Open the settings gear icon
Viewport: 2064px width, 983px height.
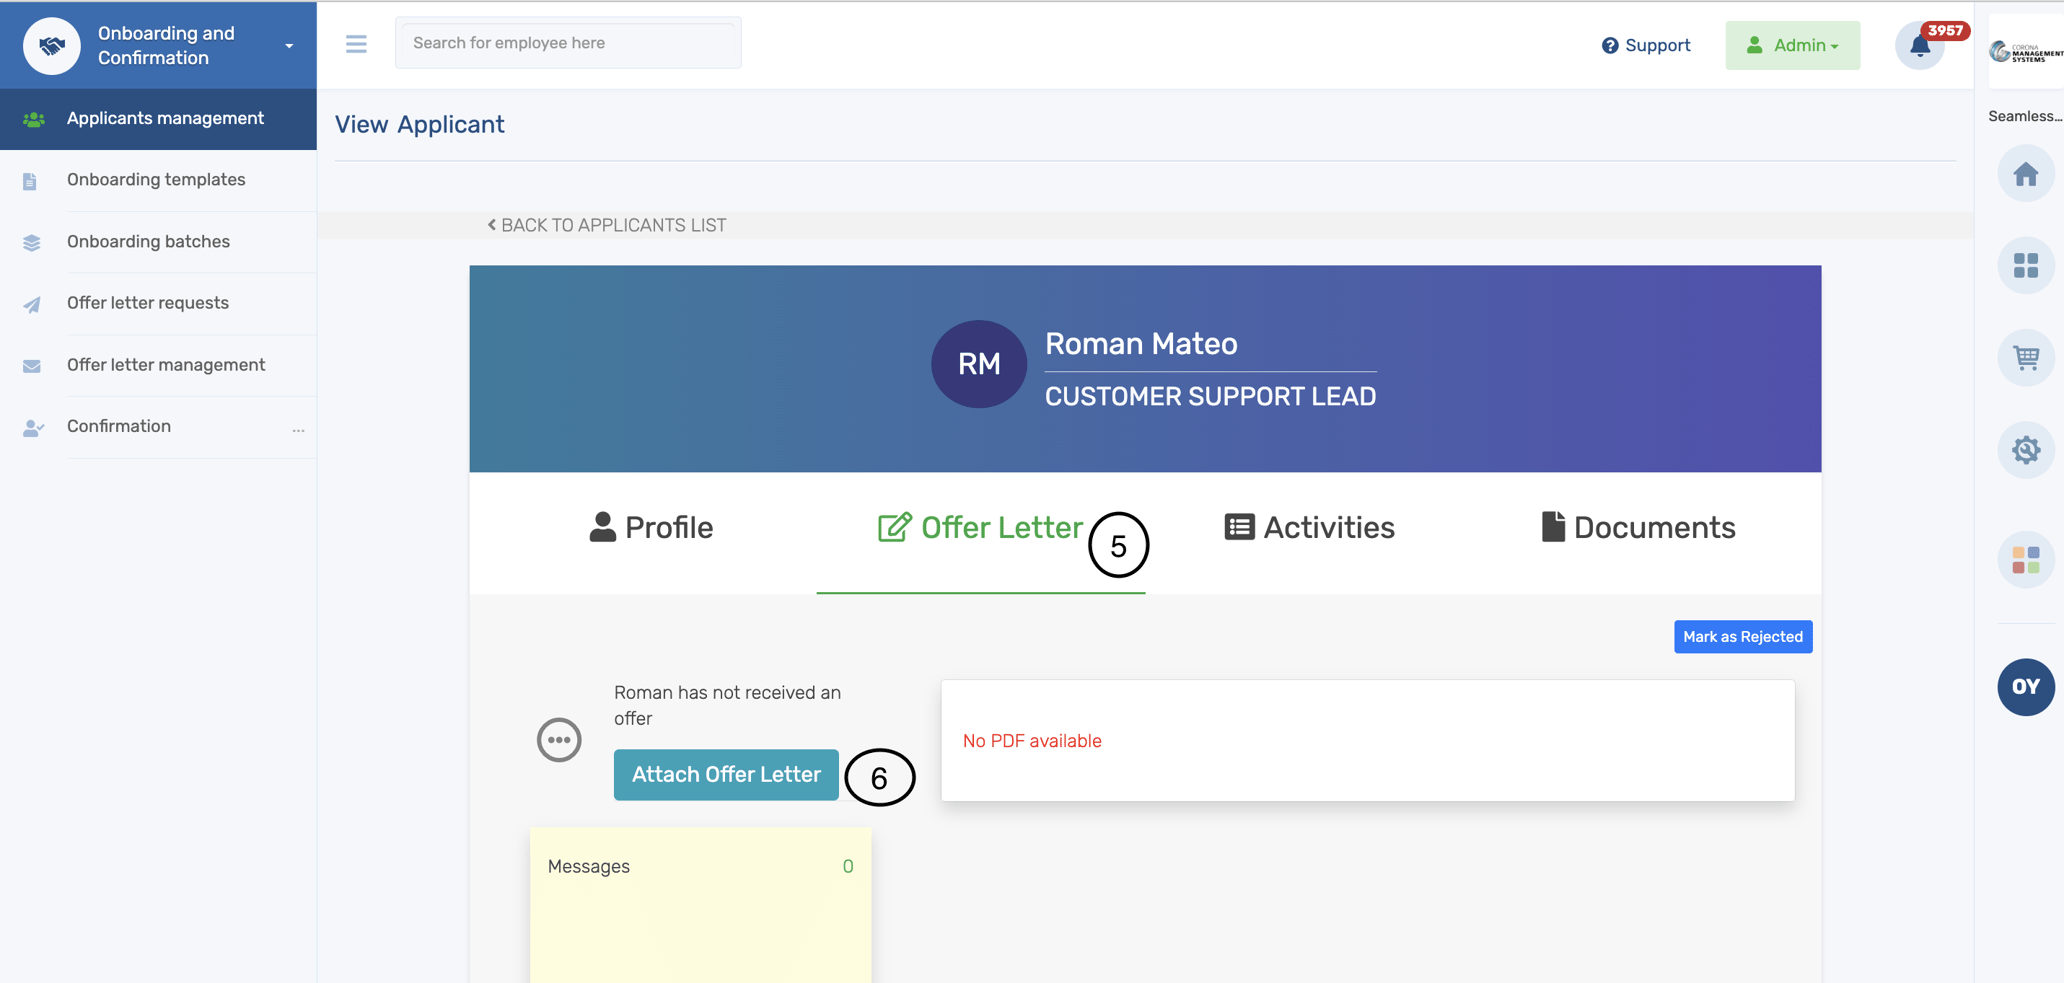(x=2026, y=449)
